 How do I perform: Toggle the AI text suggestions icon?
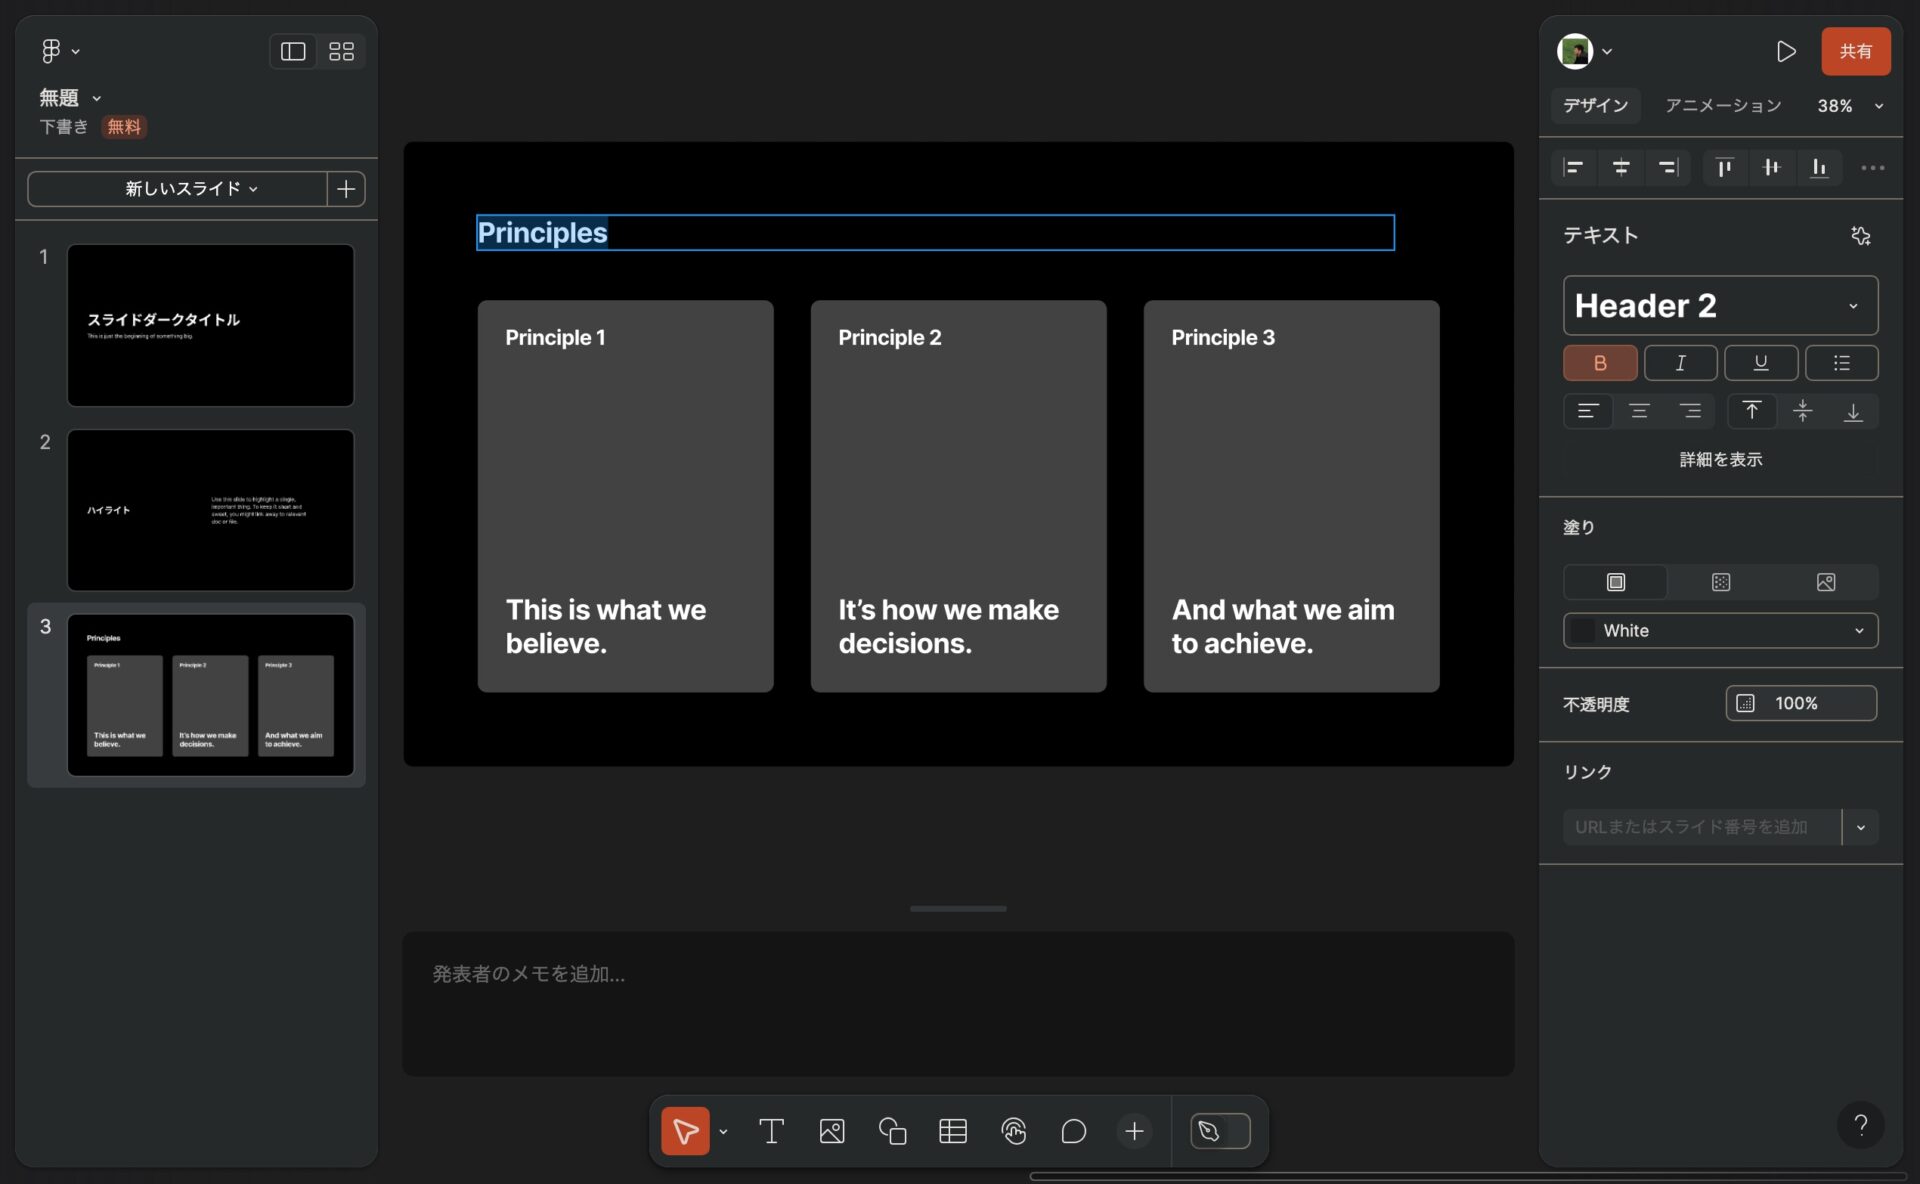[x=1862, y=235]
